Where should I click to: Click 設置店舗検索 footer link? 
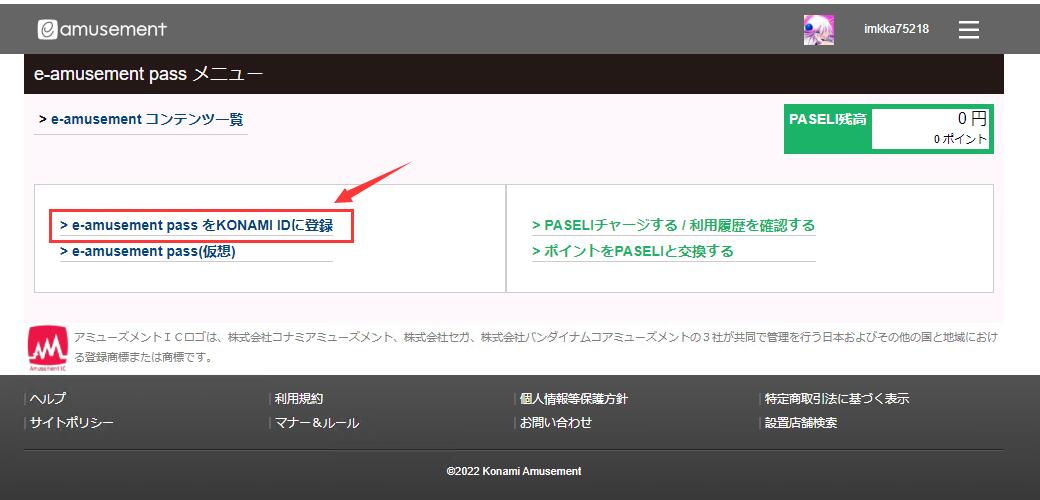tap(801, 423)
